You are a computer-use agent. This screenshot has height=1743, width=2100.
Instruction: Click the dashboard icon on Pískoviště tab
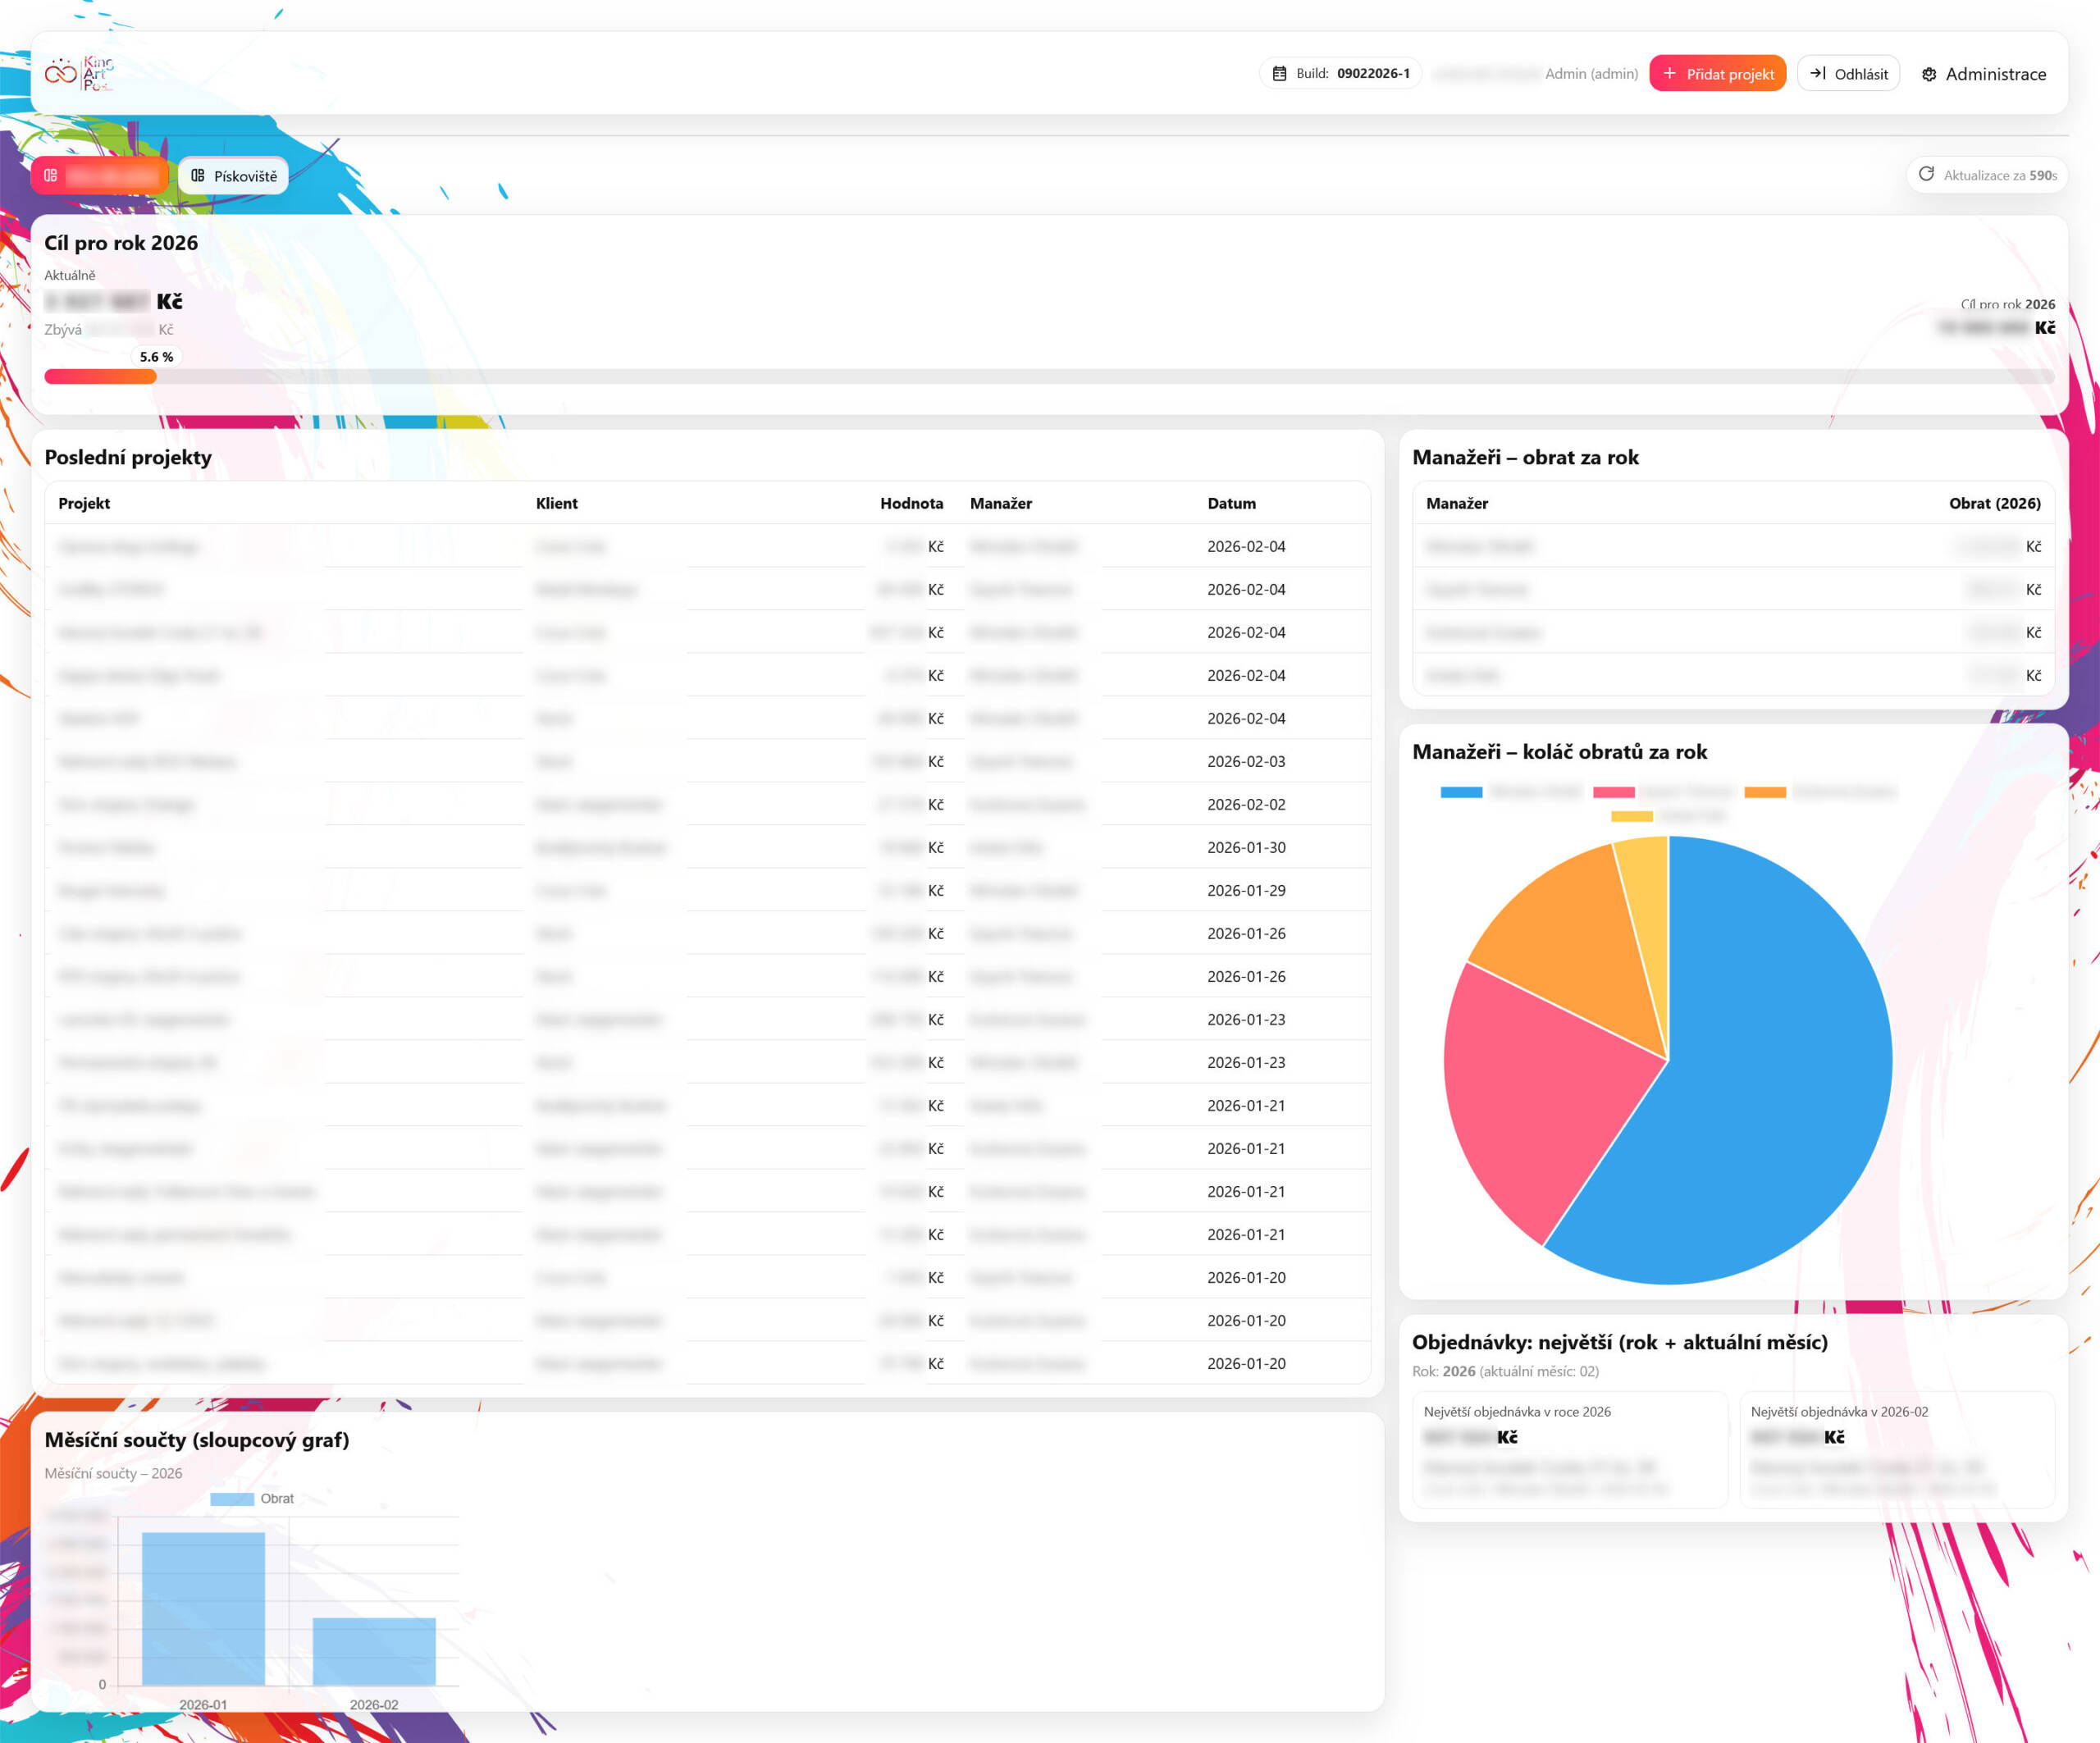(x=198, y=175)
